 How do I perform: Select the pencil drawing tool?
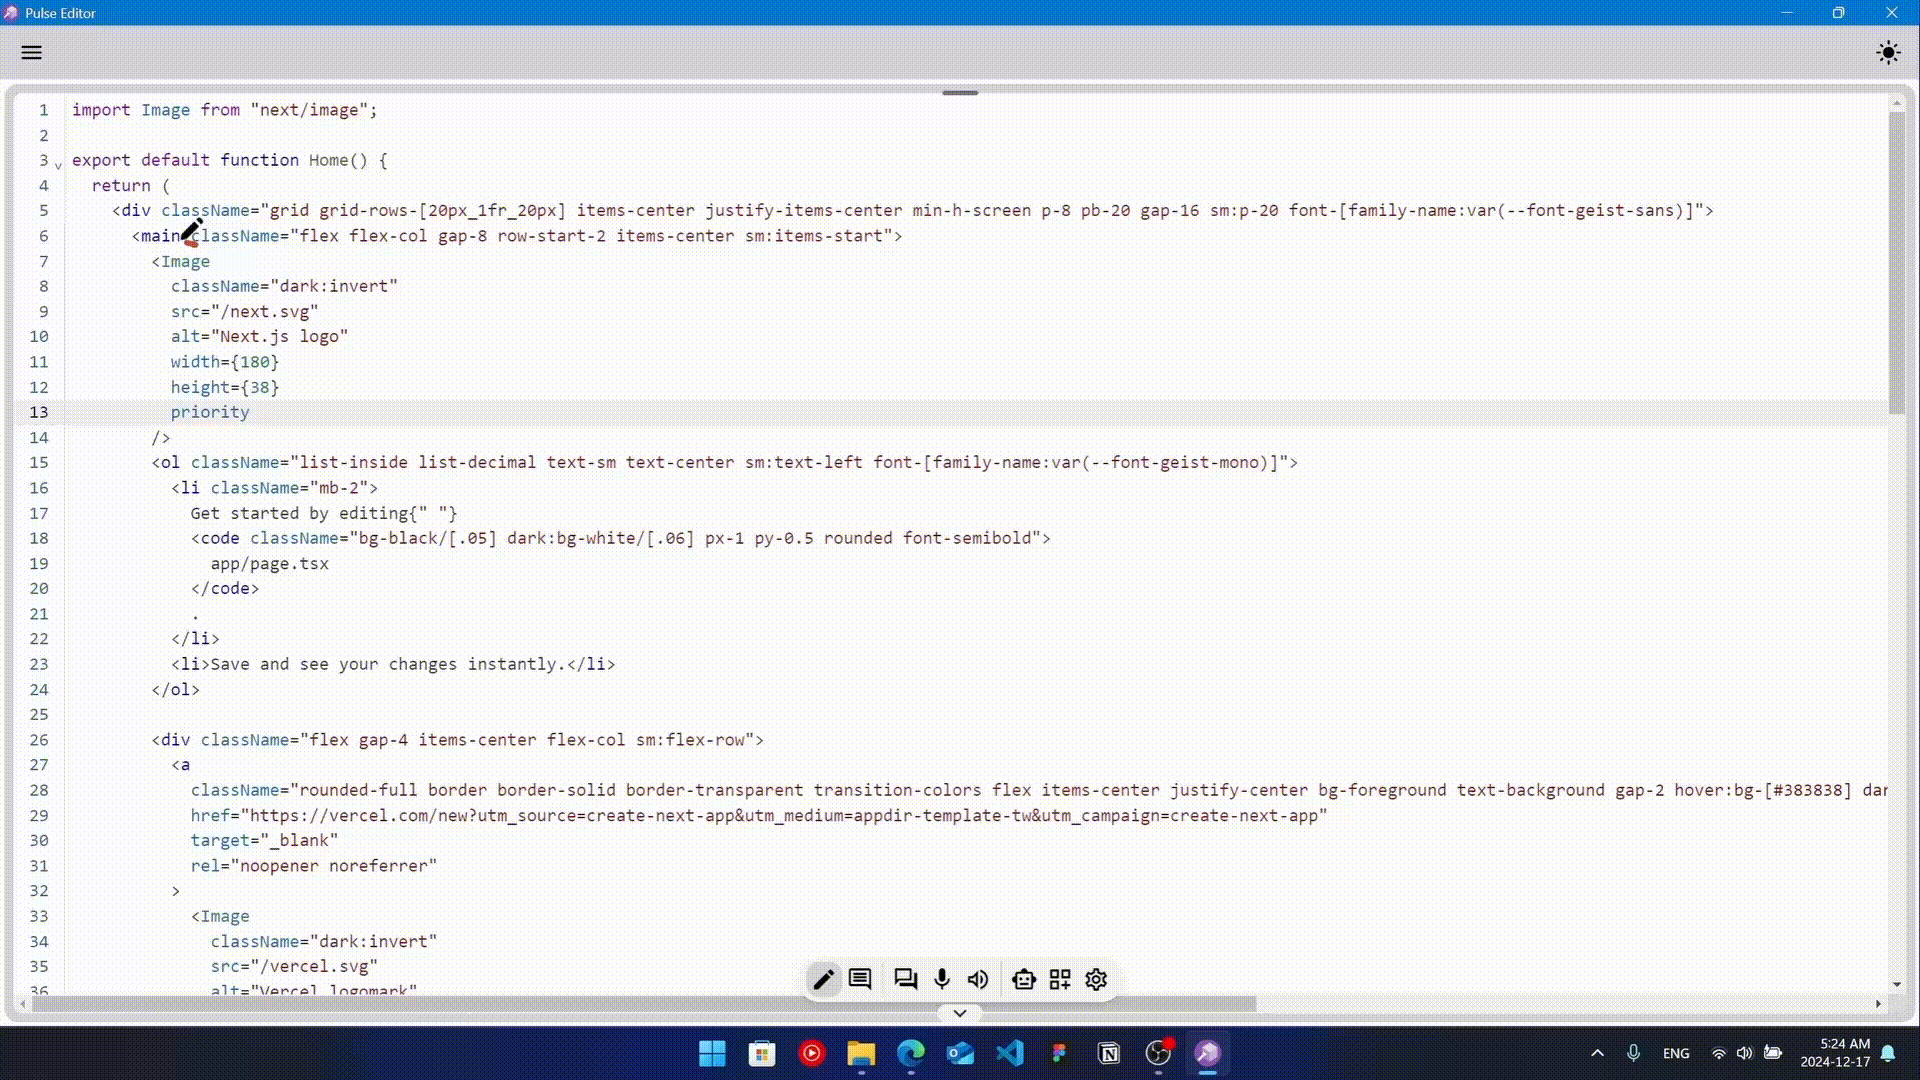(x=823, y=980)
